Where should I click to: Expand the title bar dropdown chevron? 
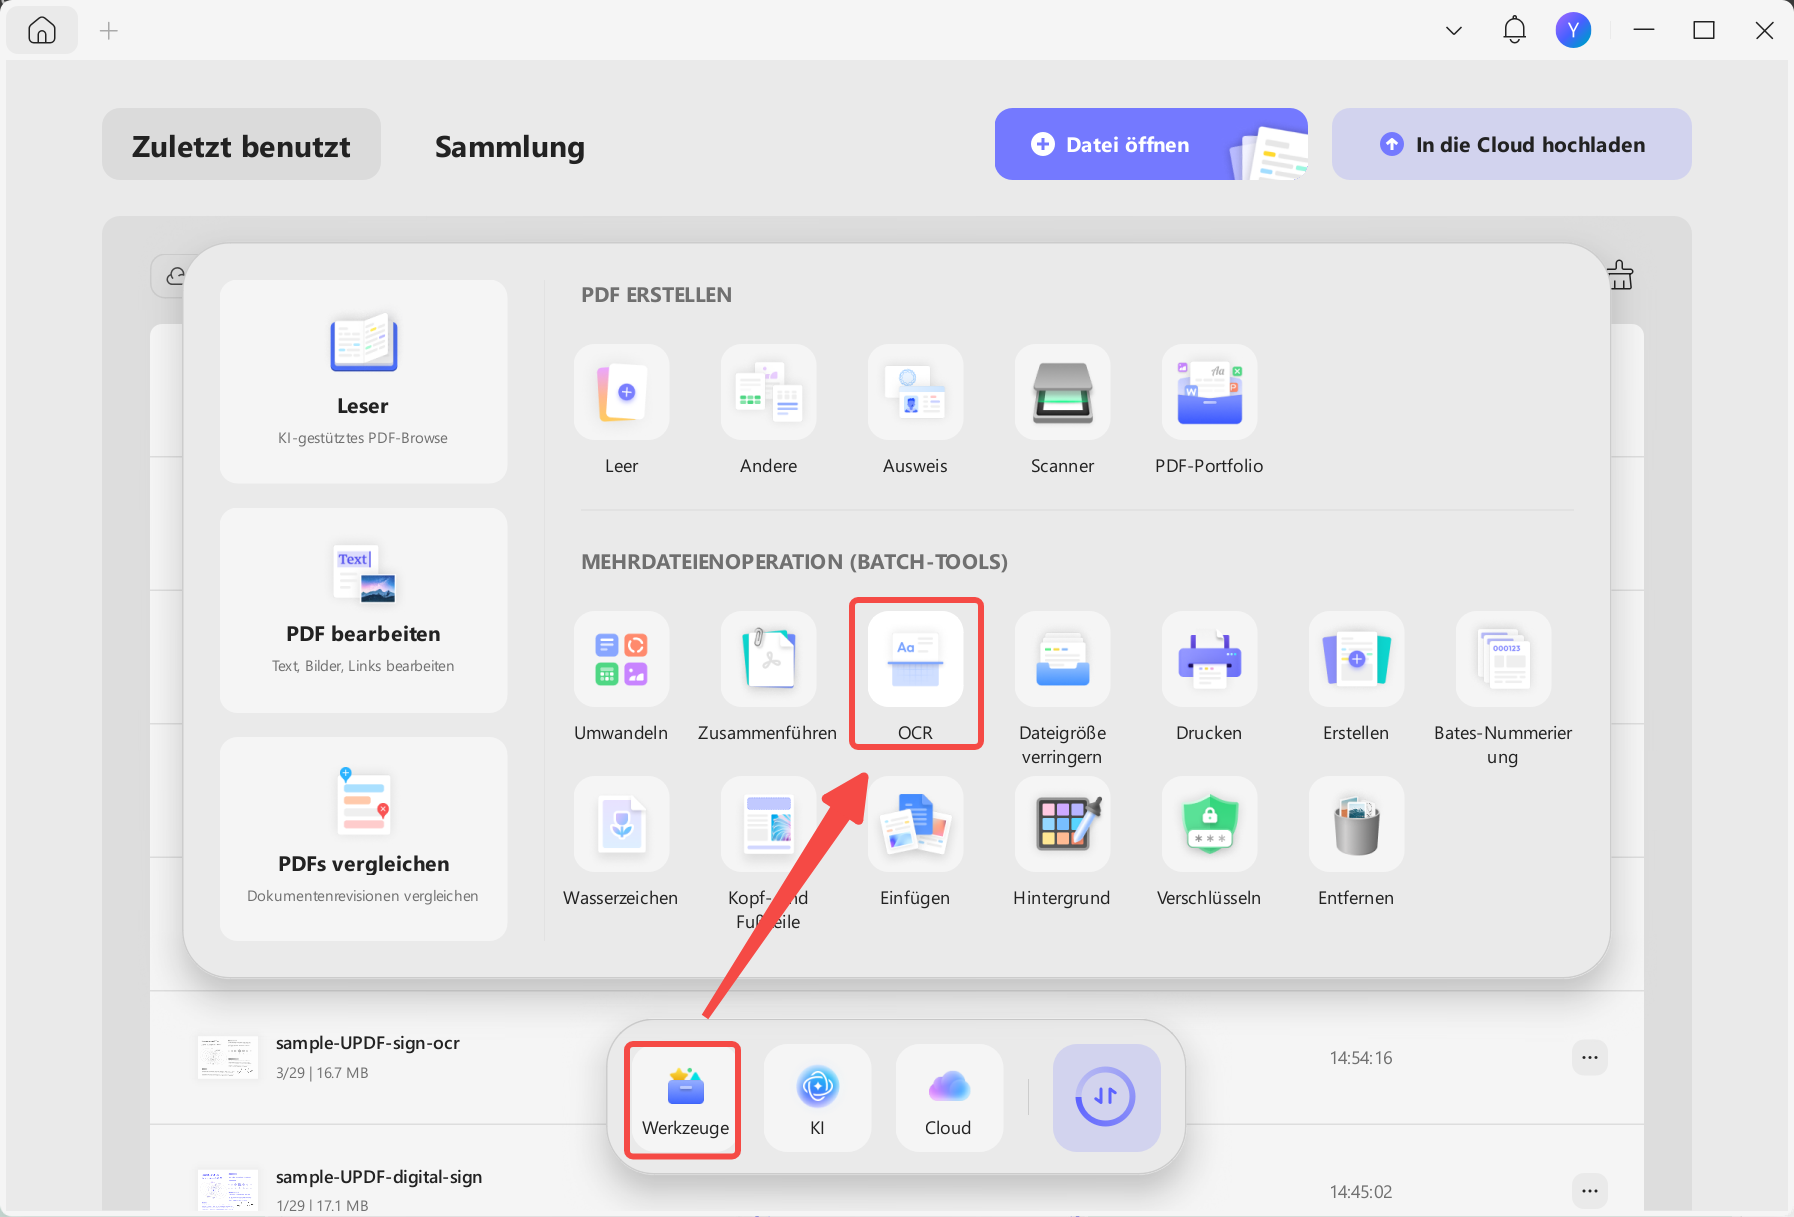pyautogui.click(x=1454, y=31)
